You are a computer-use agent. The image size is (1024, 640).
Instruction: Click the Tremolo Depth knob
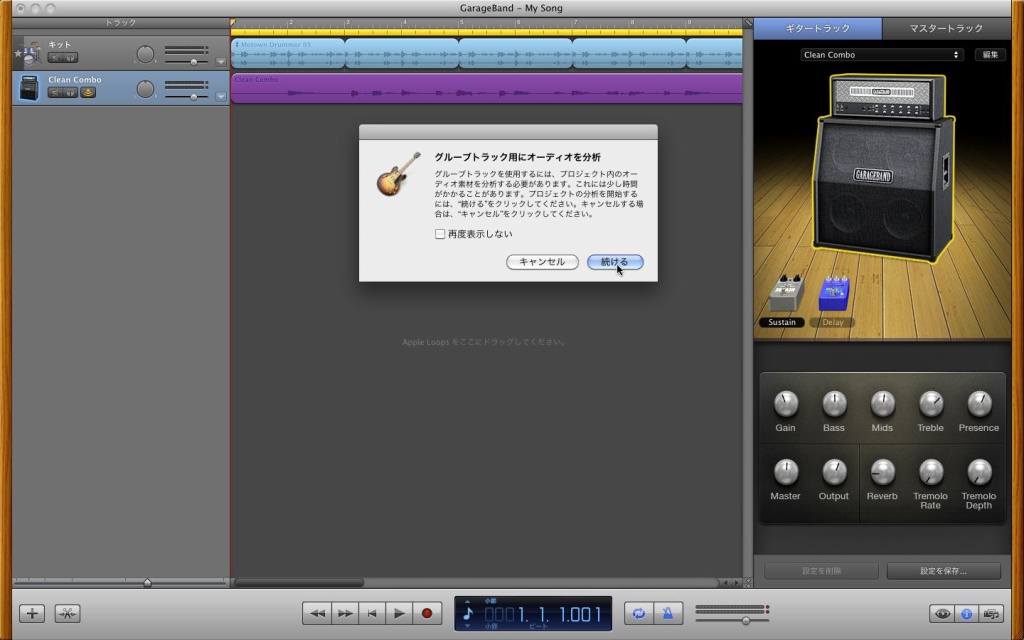pos(979,472)
